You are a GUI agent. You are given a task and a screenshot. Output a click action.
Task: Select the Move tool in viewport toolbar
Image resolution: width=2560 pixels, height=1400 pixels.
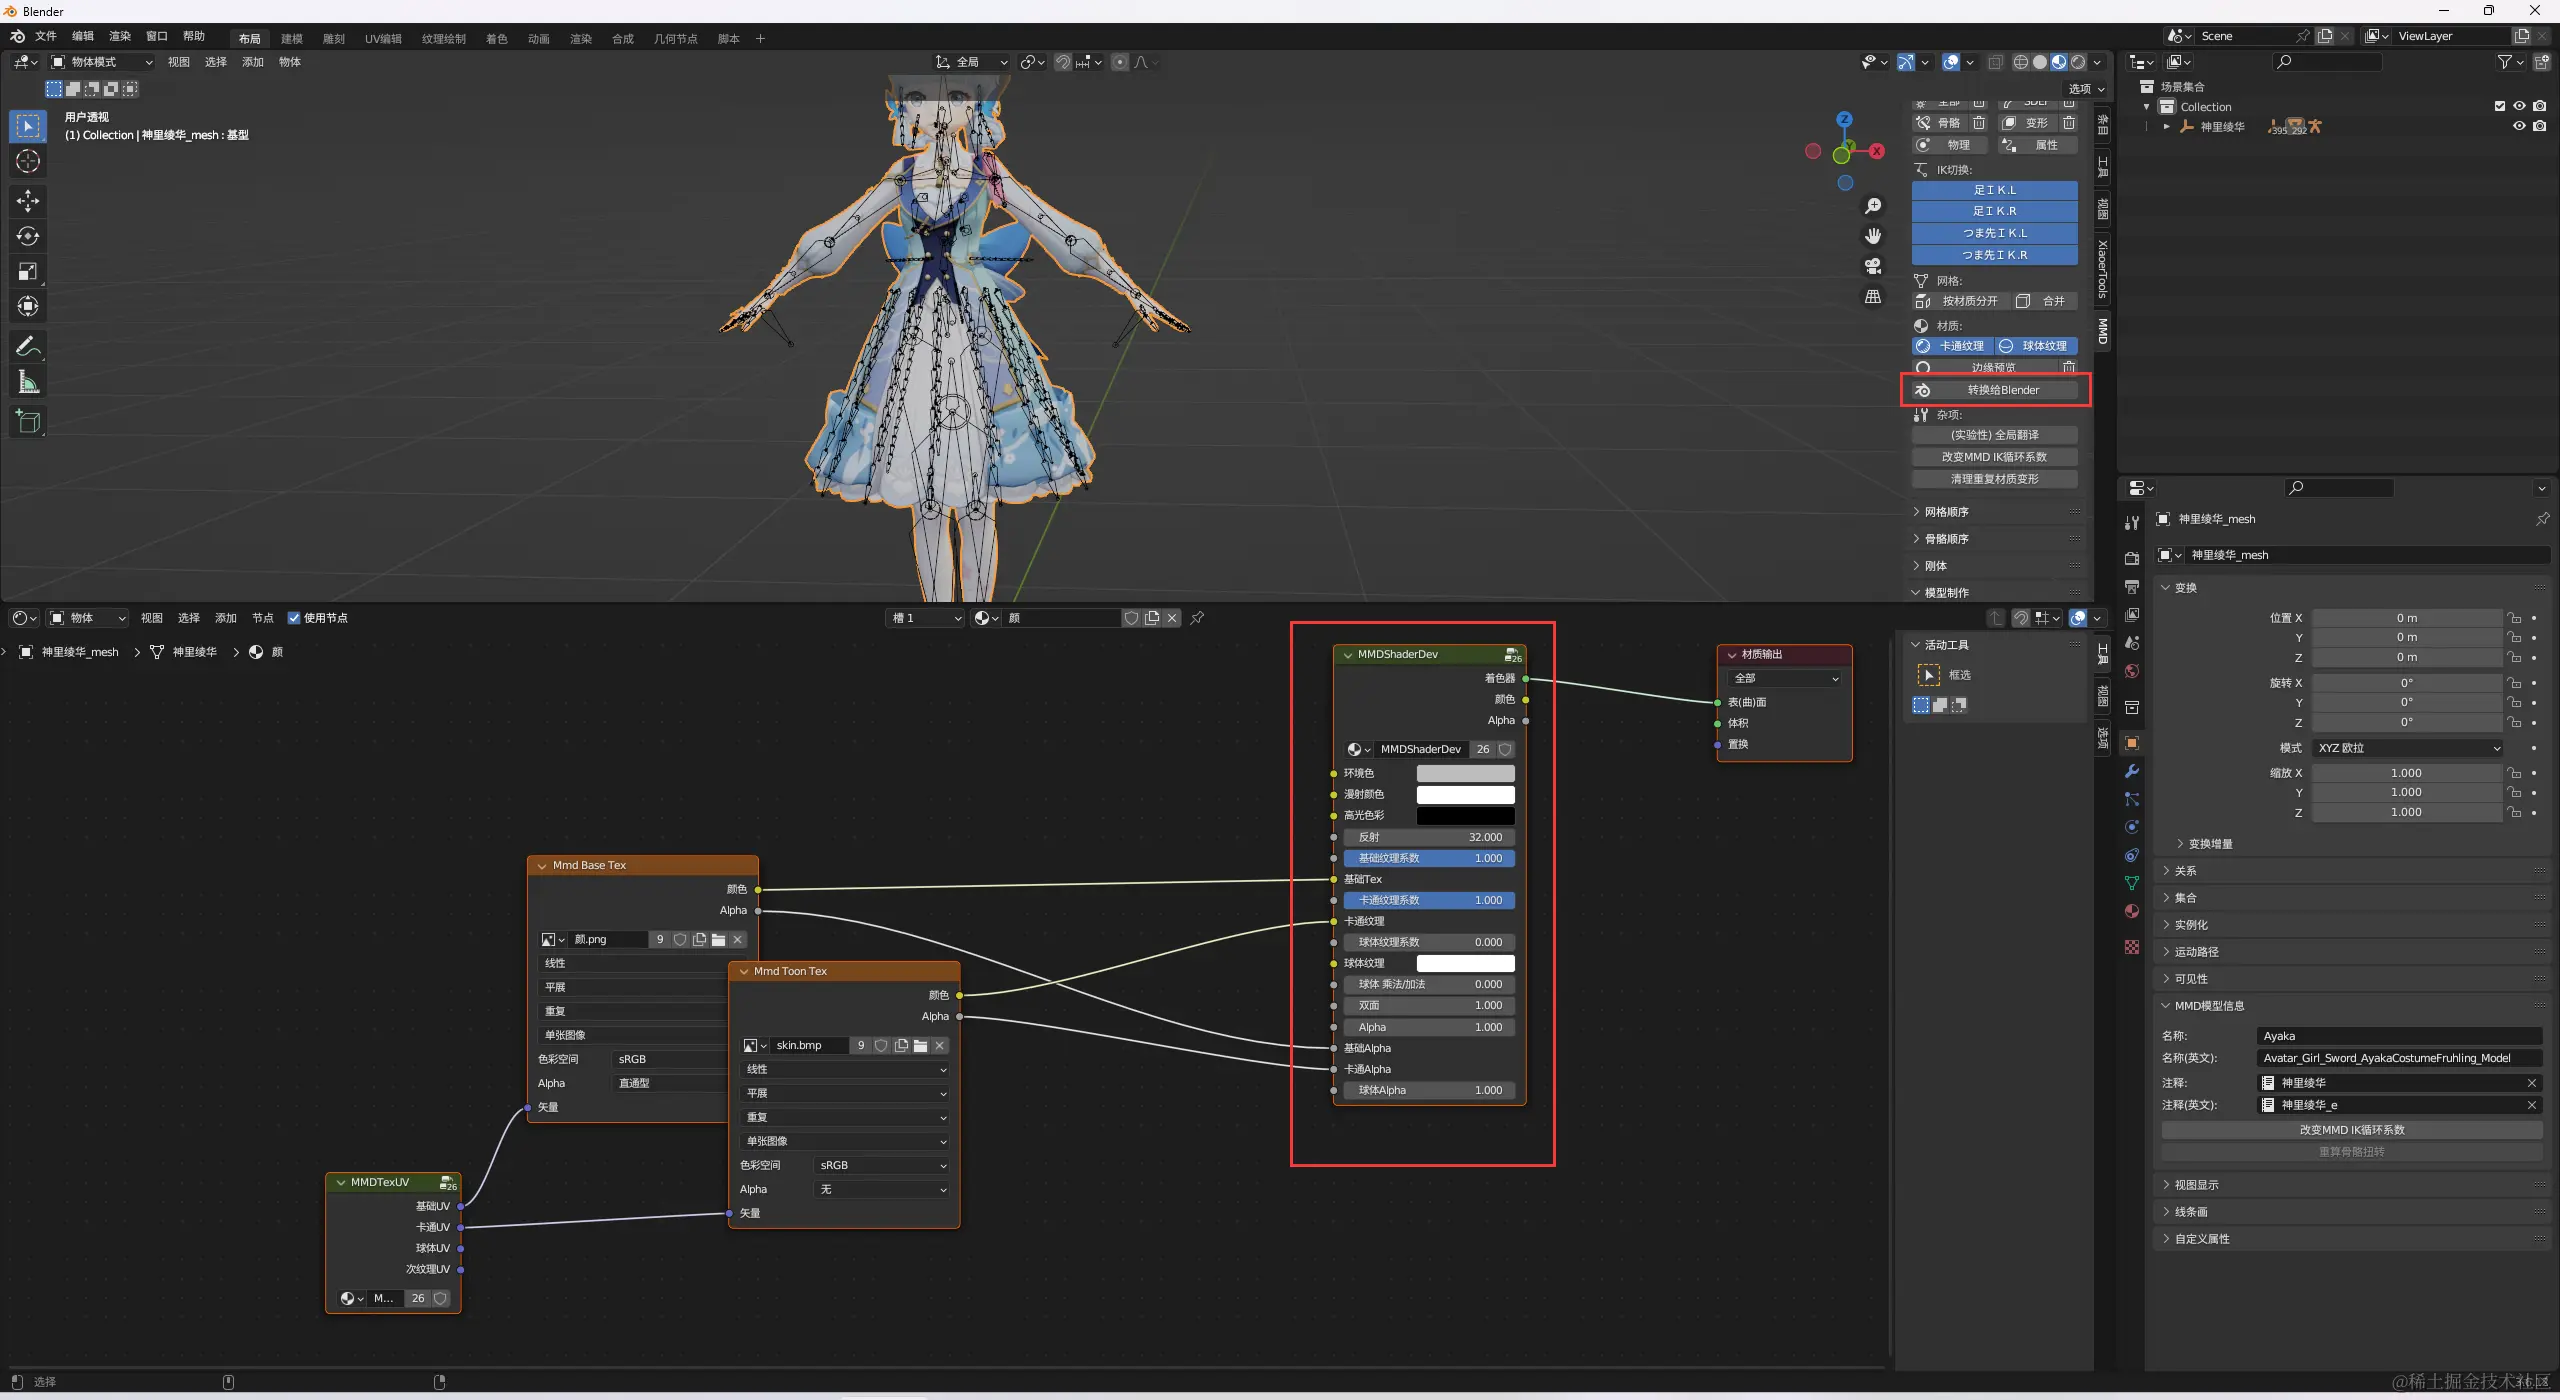pyautogui.click(x=28, y=201)
